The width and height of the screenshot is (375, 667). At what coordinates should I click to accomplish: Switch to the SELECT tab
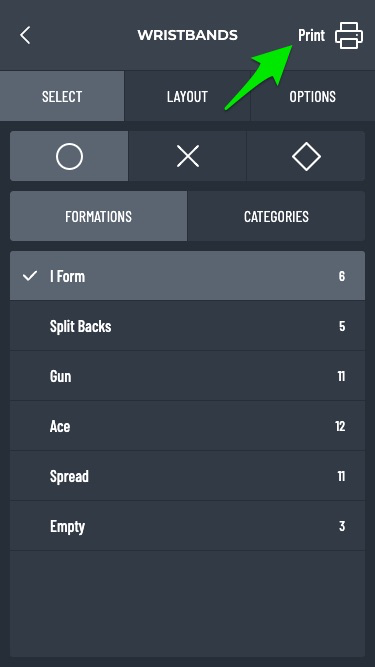[x=62, y=96]
